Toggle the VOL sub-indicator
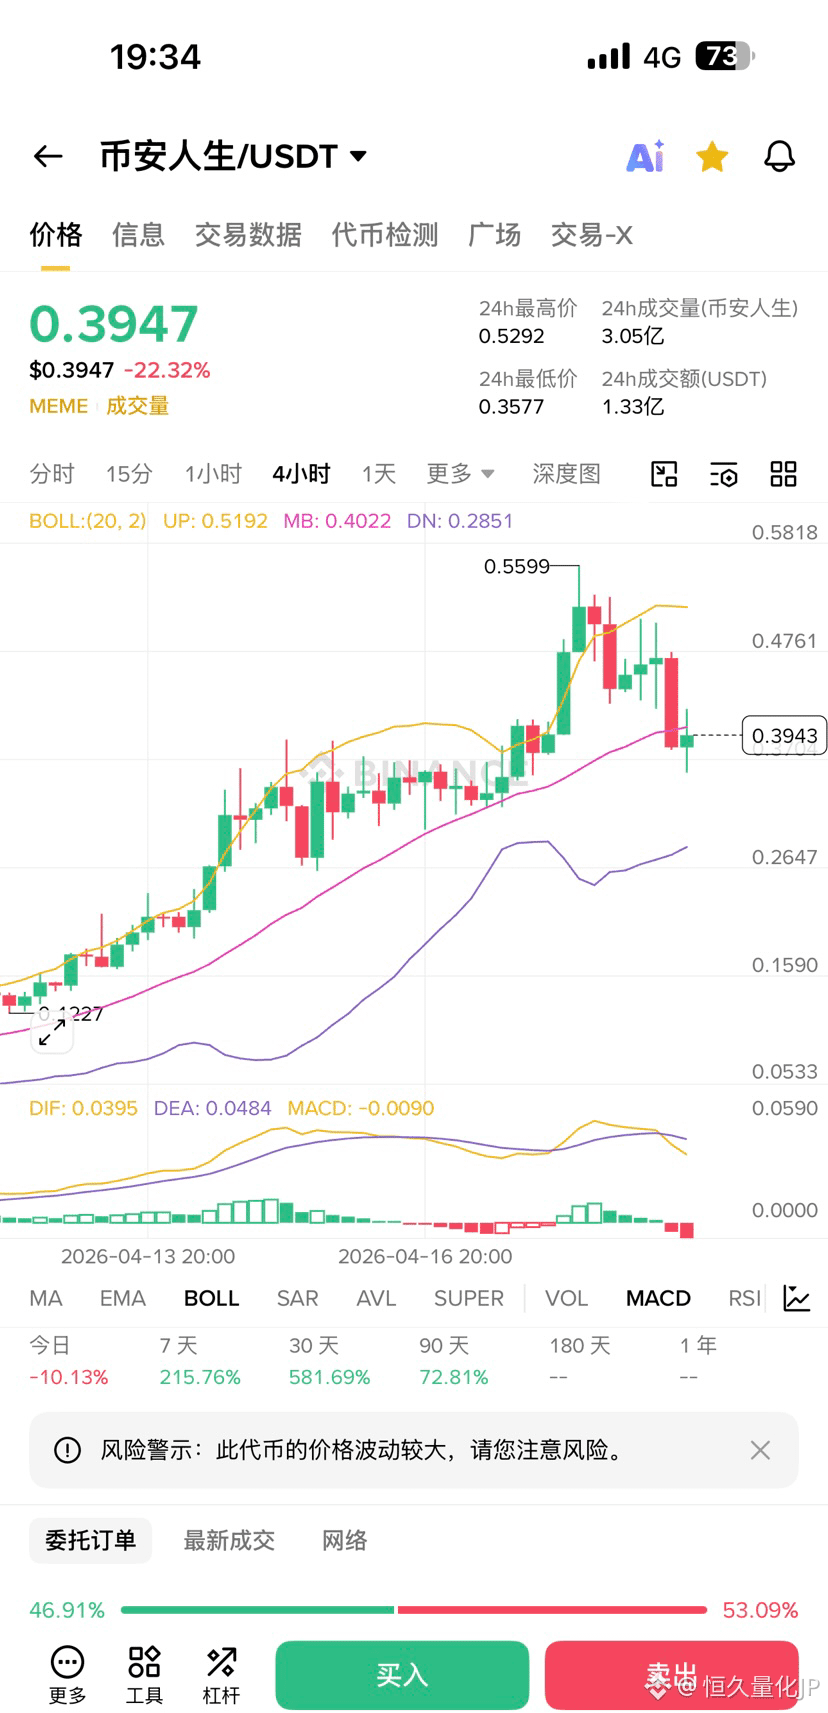 566,1298
